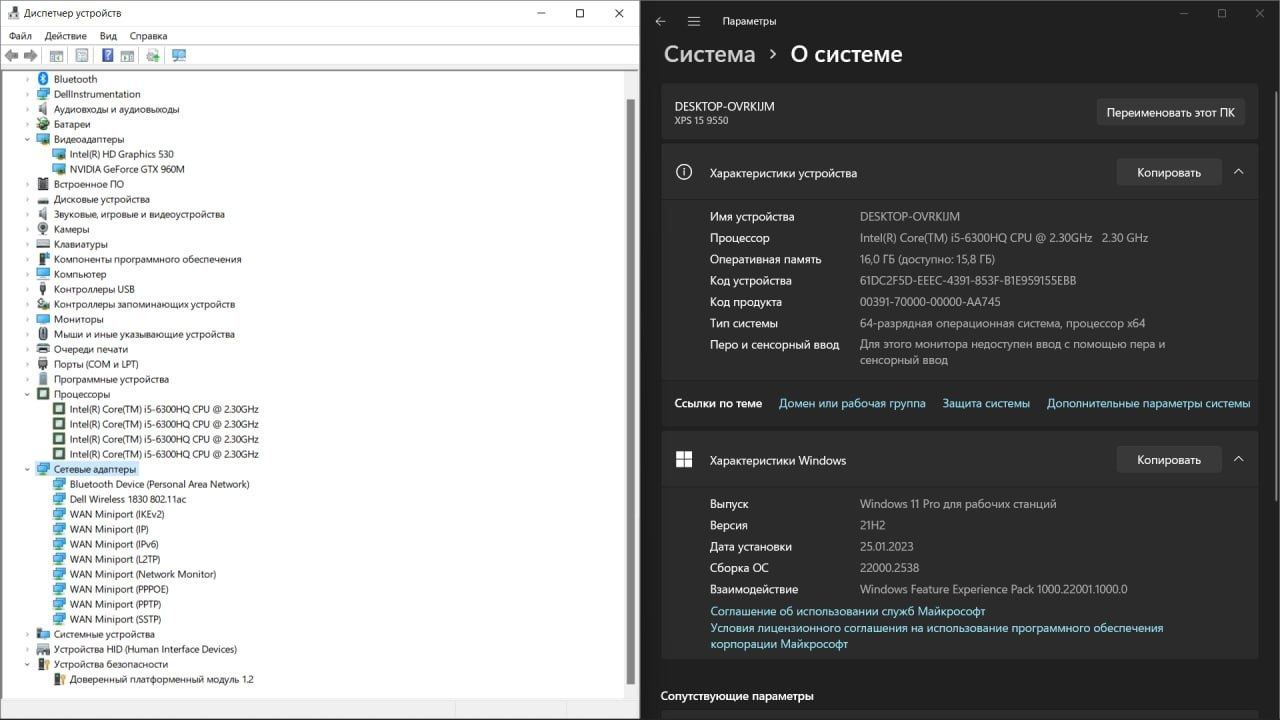
Task: Toggle the action pane toolbar icon
Action: tap(127, 56)
